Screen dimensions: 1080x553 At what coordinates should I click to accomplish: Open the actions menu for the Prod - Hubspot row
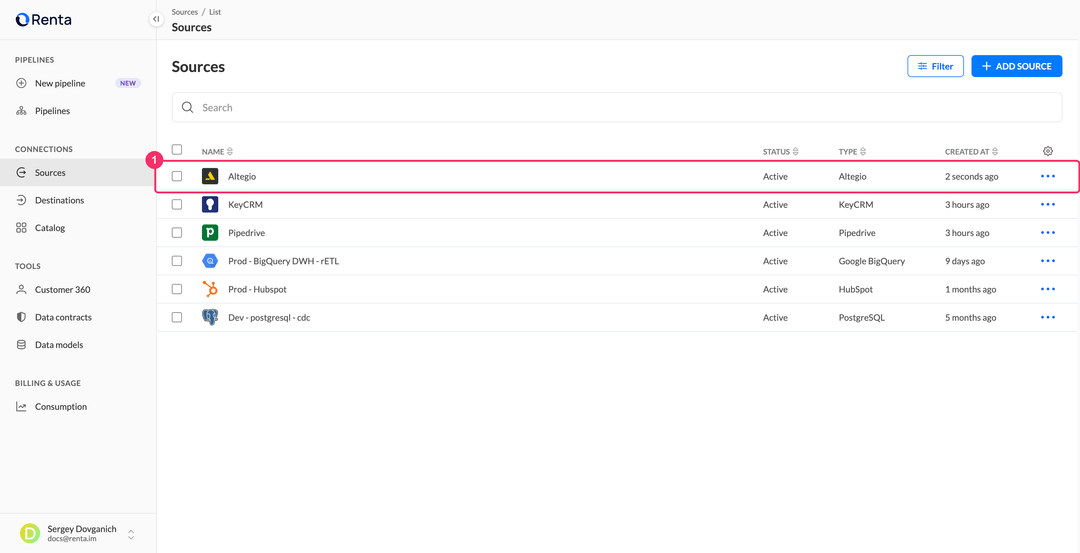click(x=1048, y=289)
